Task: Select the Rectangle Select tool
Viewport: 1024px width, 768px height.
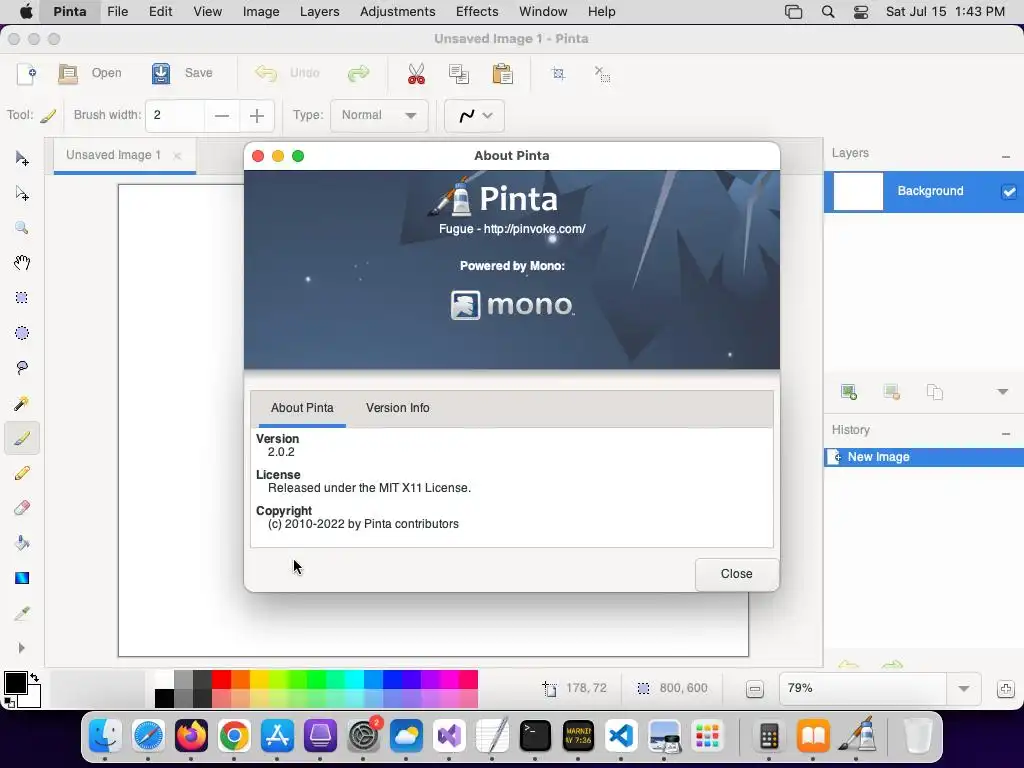Action: 22,298
